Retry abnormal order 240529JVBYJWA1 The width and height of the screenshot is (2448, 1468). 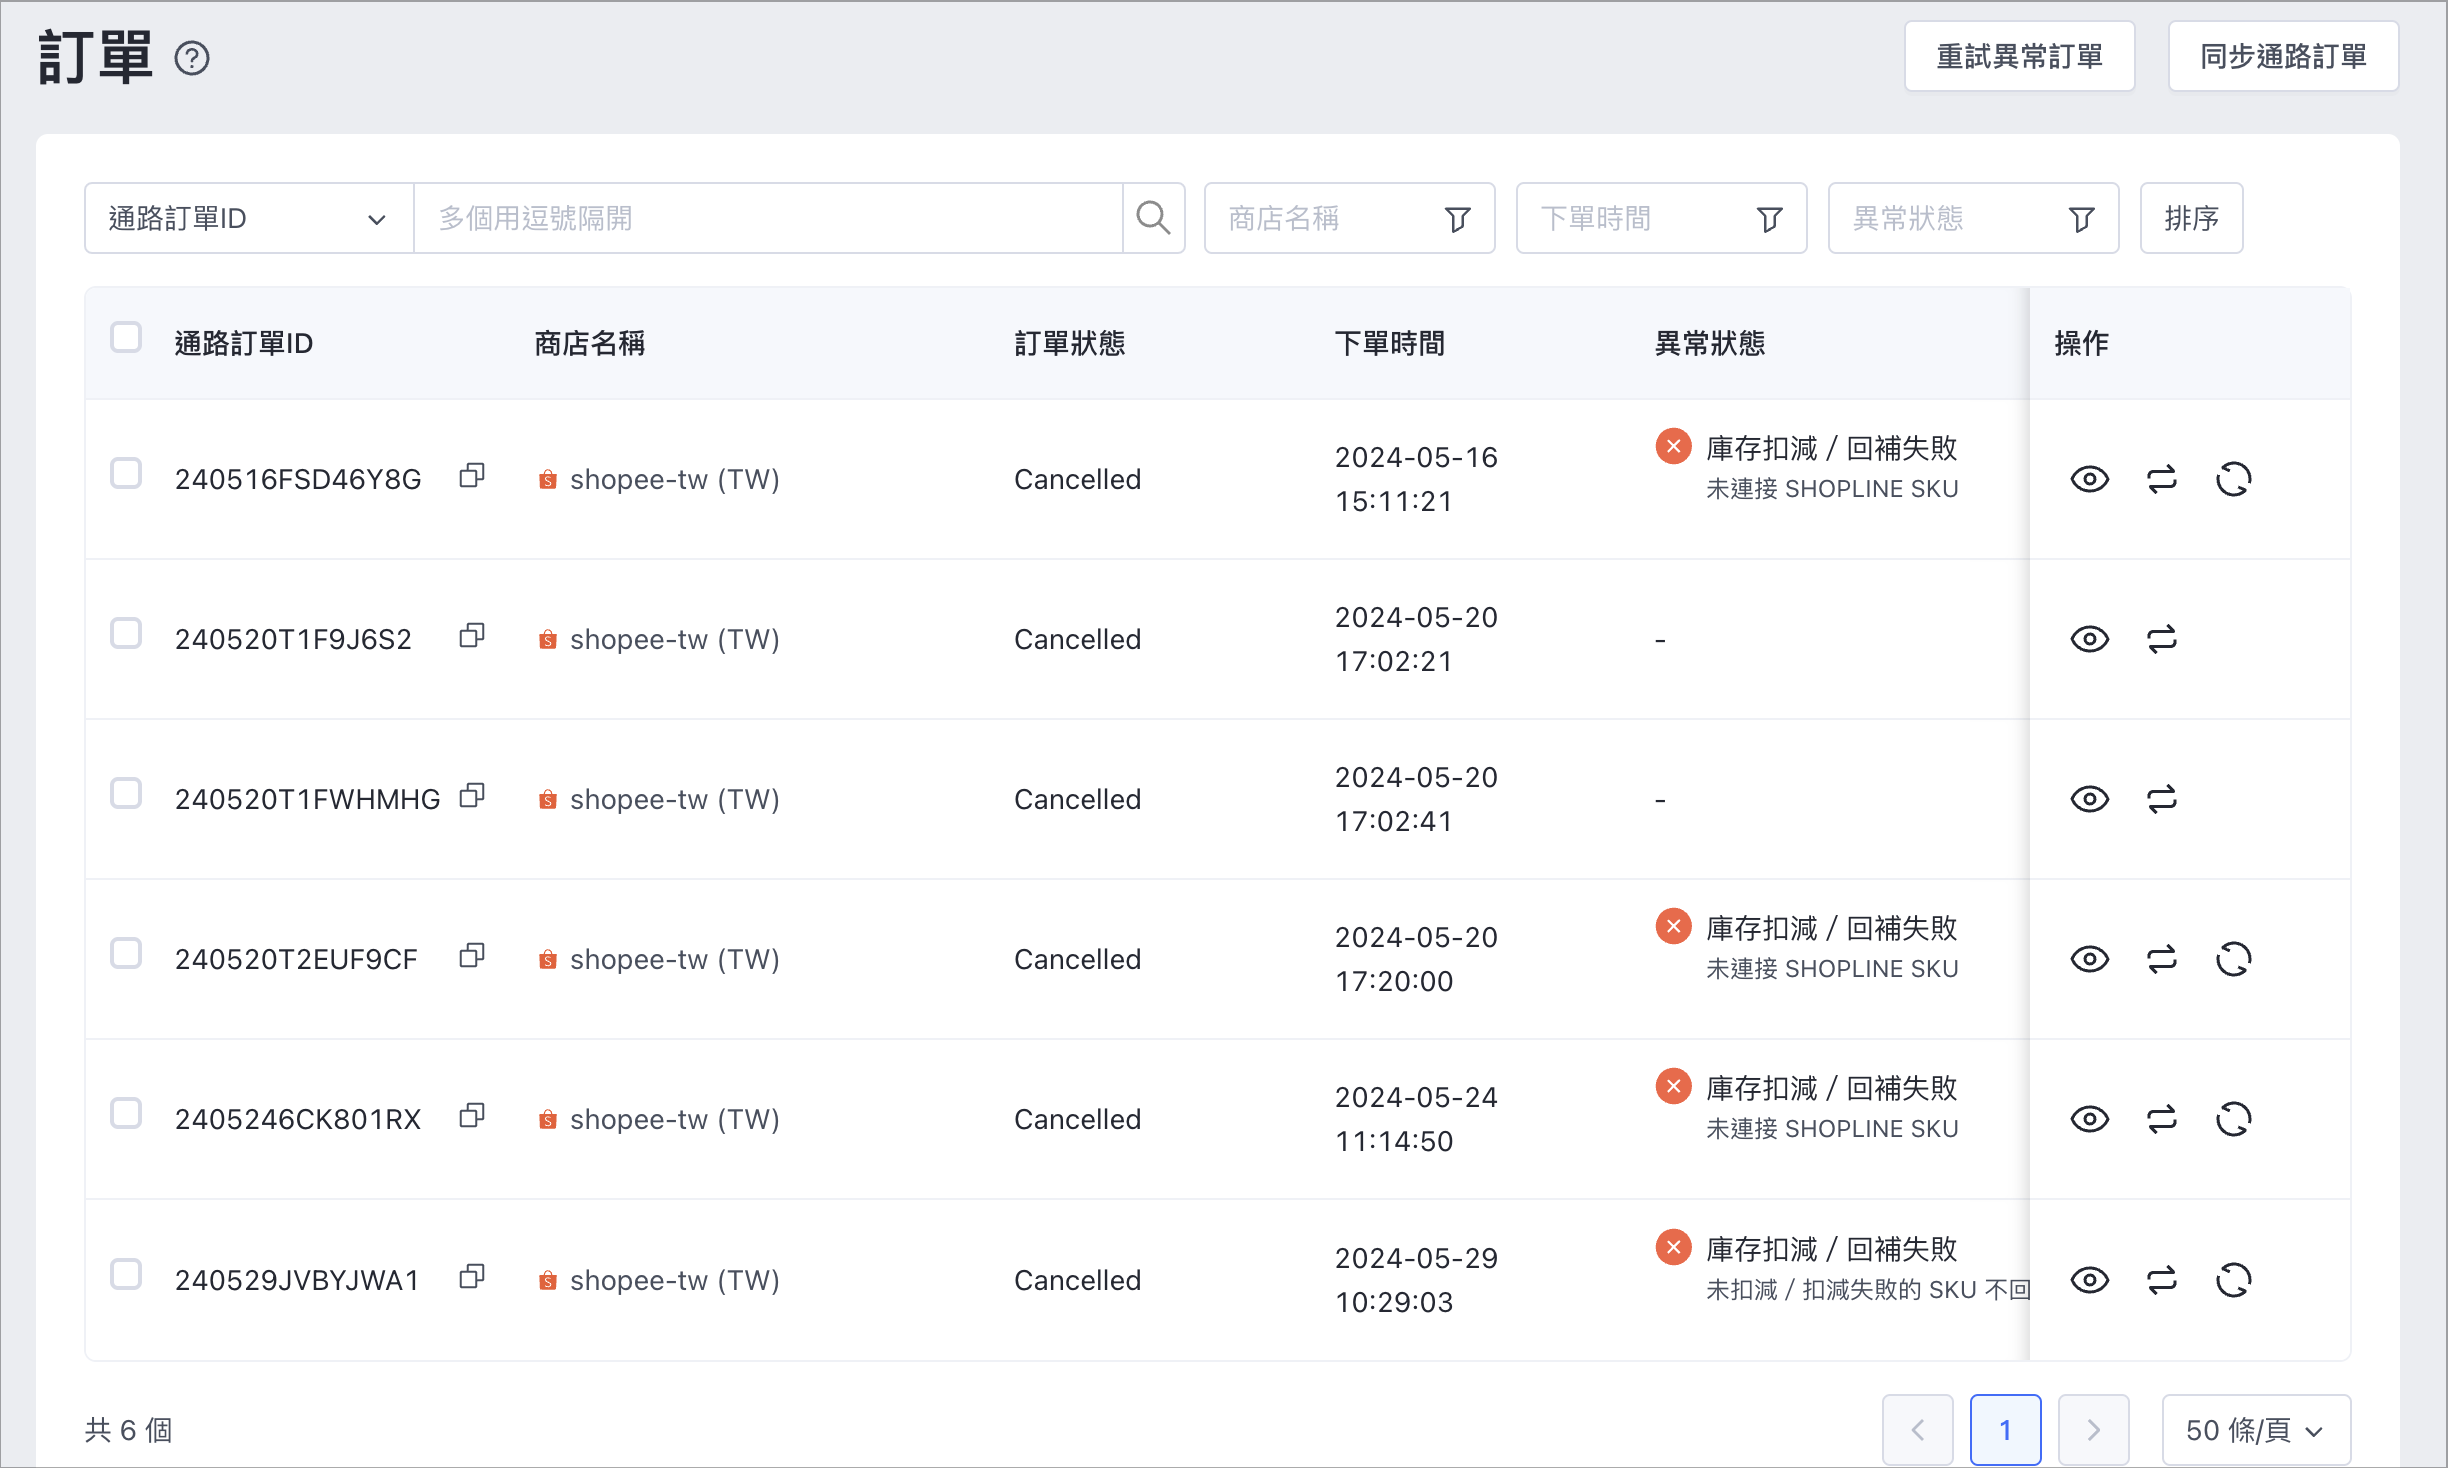tap(2234, 1280)
